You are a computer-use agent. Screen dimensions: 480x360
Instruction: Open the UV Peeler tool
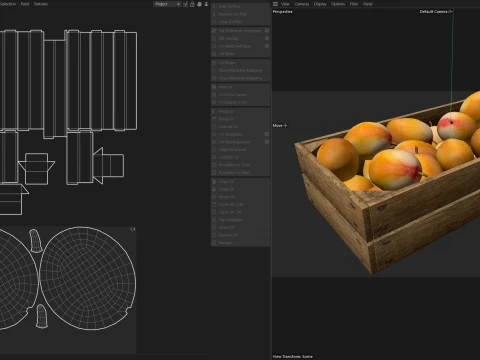point(240,63)
